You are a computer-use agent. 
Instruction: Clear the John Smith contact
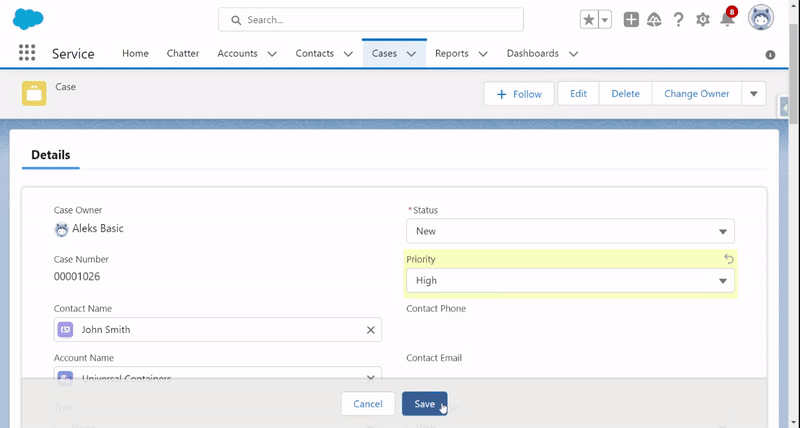click(x=370, y=330)
